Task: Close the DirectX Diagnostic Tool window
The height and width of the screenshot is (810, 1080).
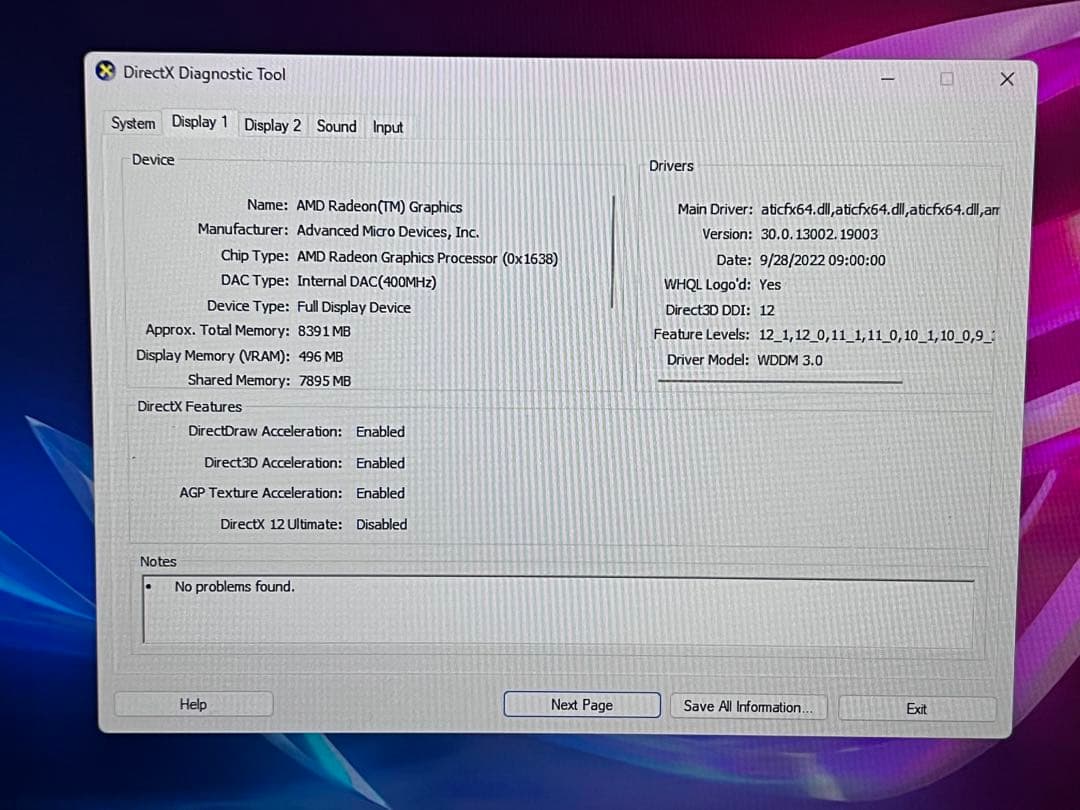Action: click(x=1007, y=79)
